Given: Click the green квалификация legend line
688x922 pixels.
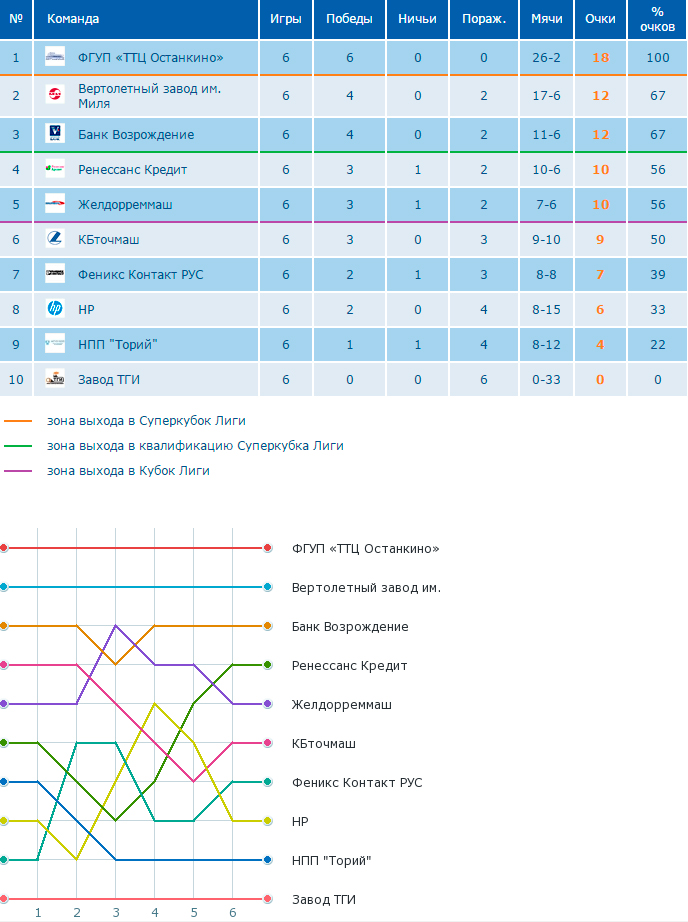Looking at the screenshot, I should click(18, 446).
